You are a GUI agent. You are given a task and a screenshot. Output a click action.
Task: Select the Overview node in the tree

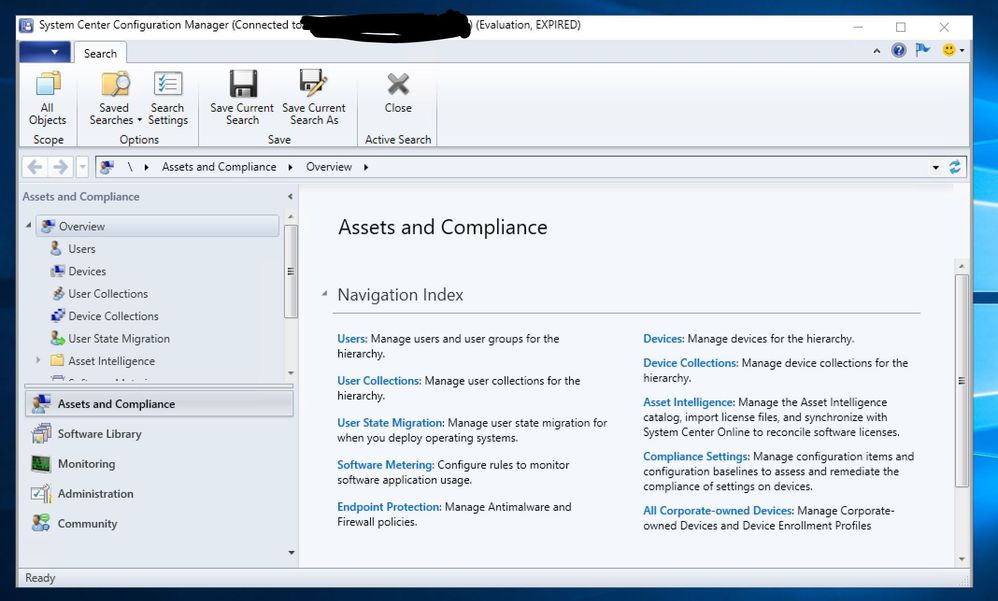[x=158, y=226]
